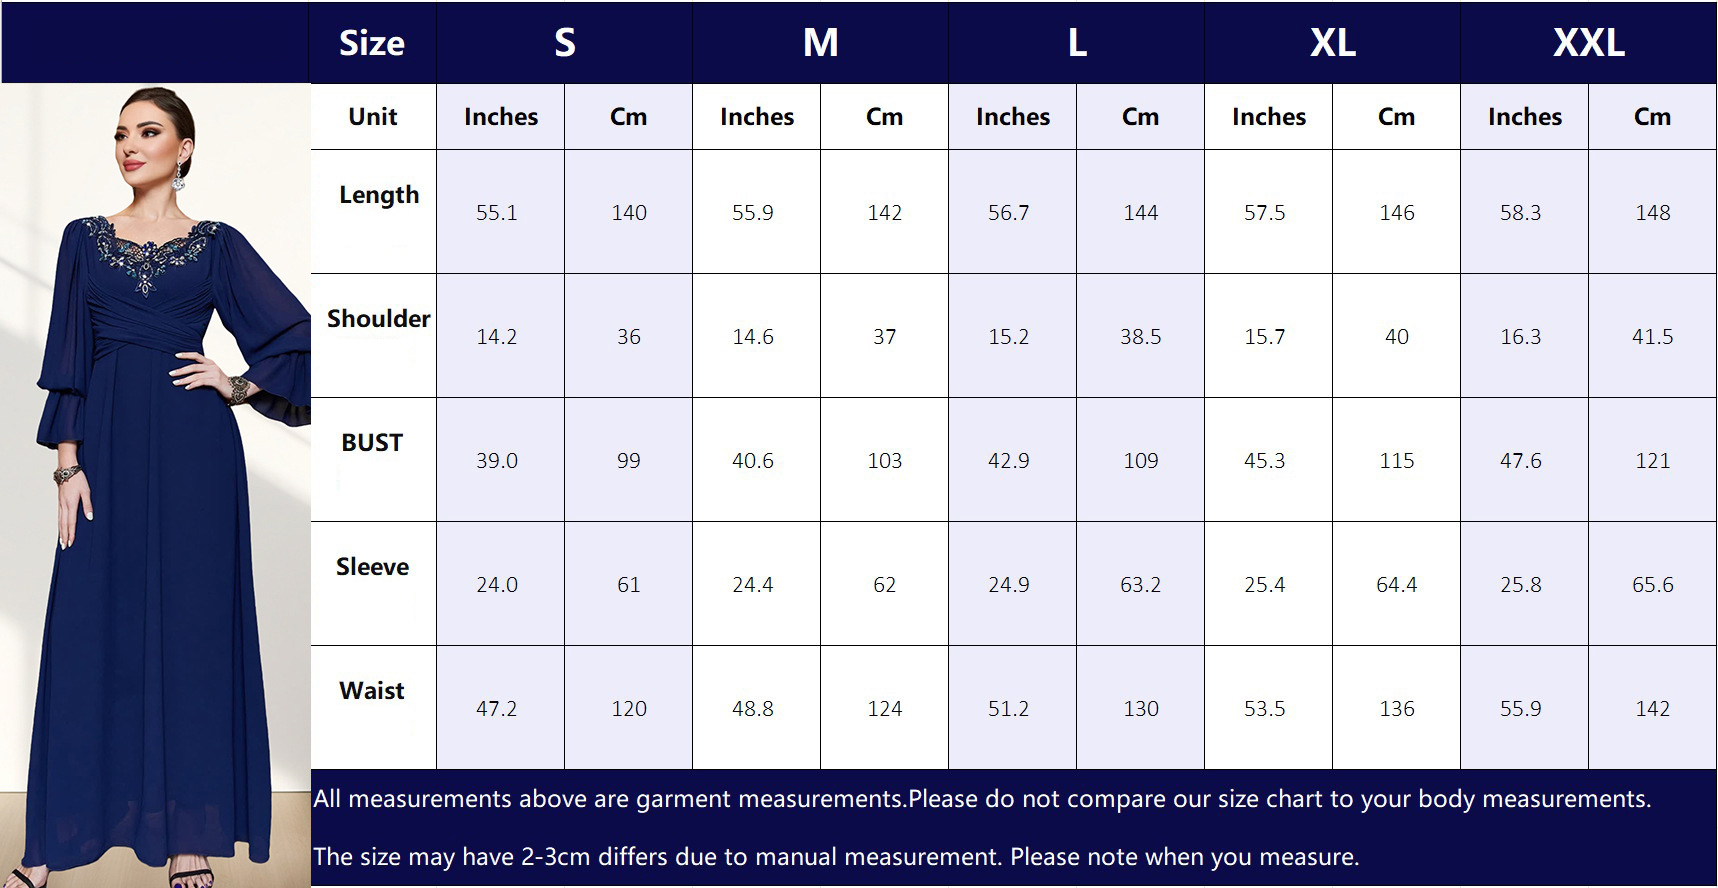Select the manual measurement note text
This screenshot has height=888, width=1718.
click(x=836, y=857)
